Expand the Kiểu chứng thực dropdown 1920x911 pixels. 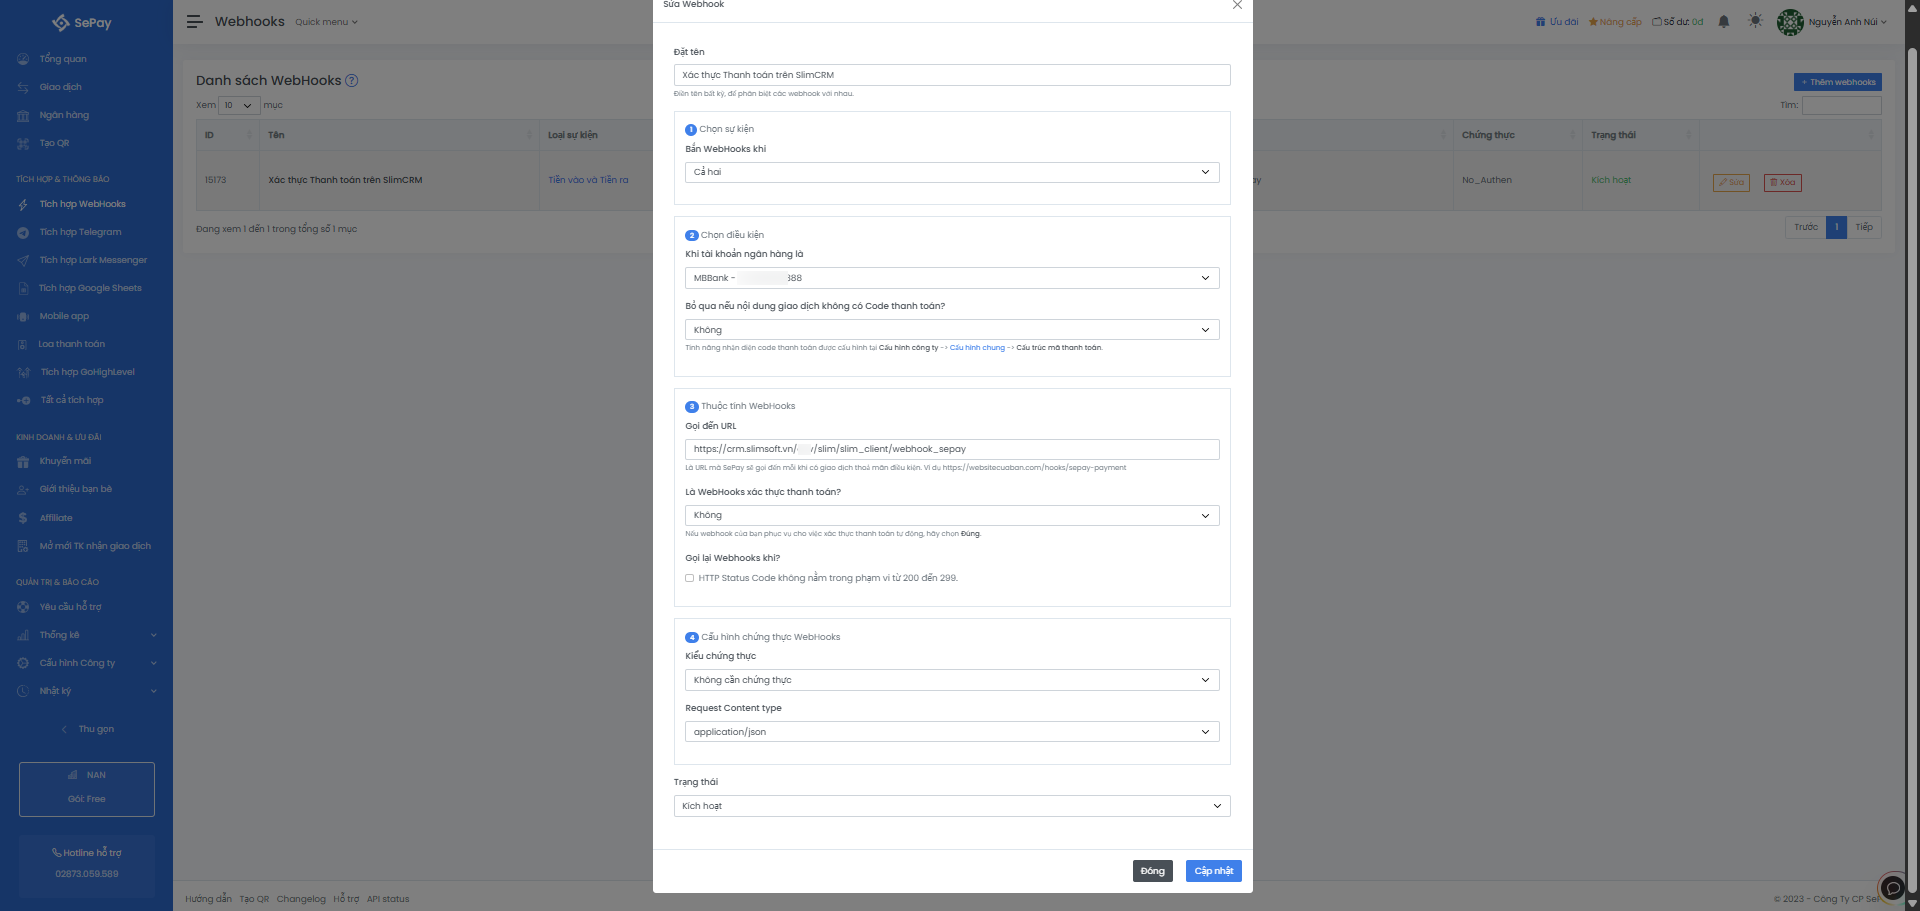[x=951, y=680]
